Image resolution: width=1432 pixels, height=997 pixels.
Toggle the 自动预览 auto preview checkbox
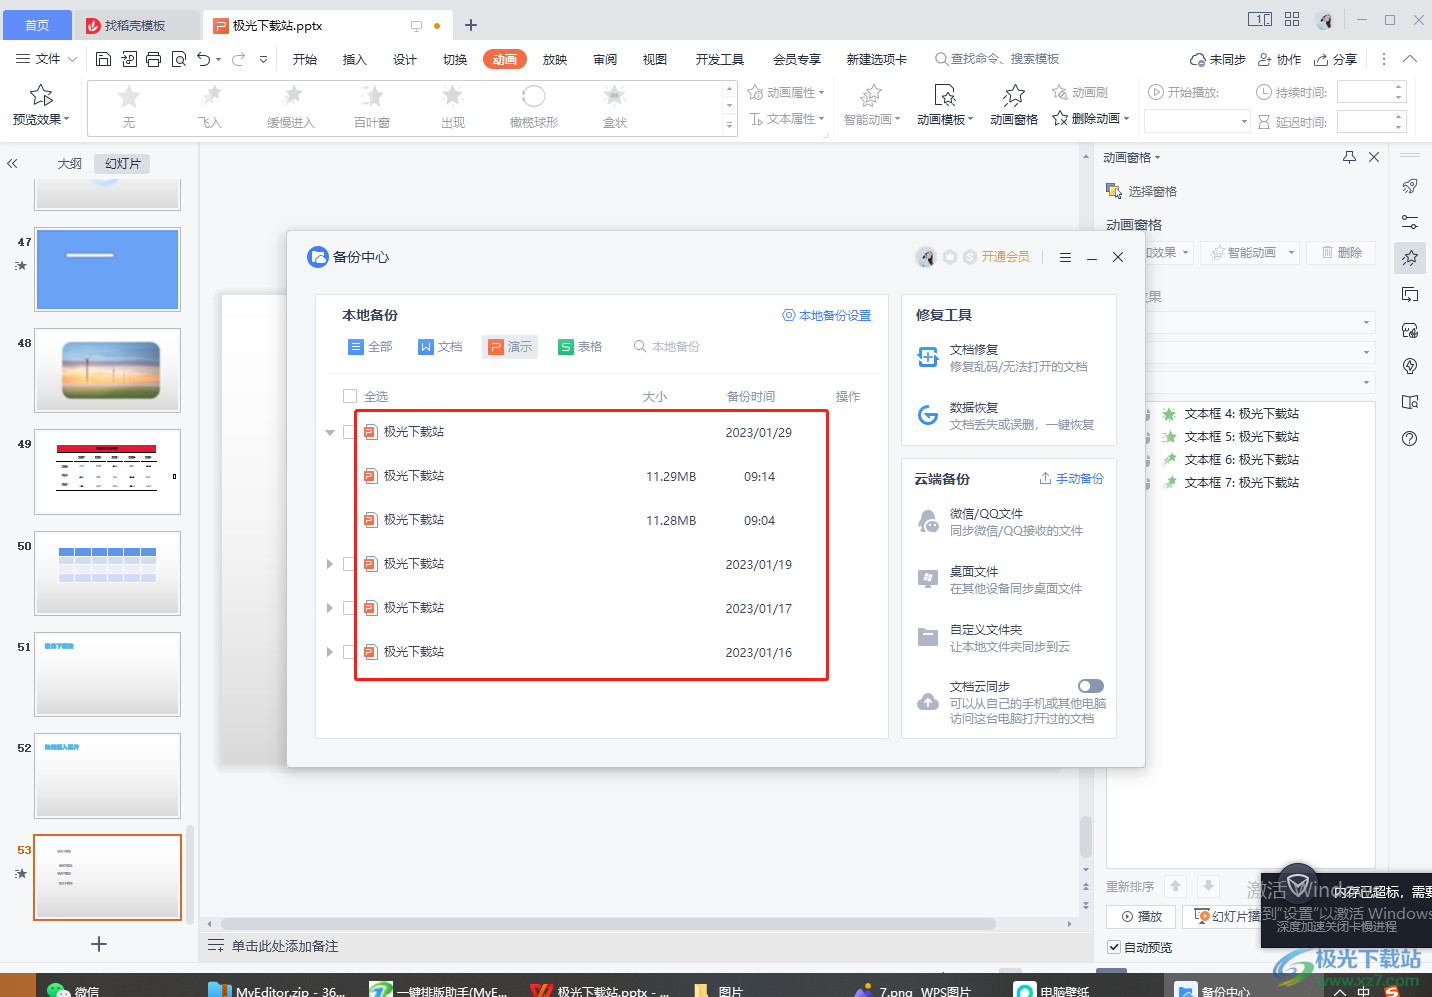1114,947
